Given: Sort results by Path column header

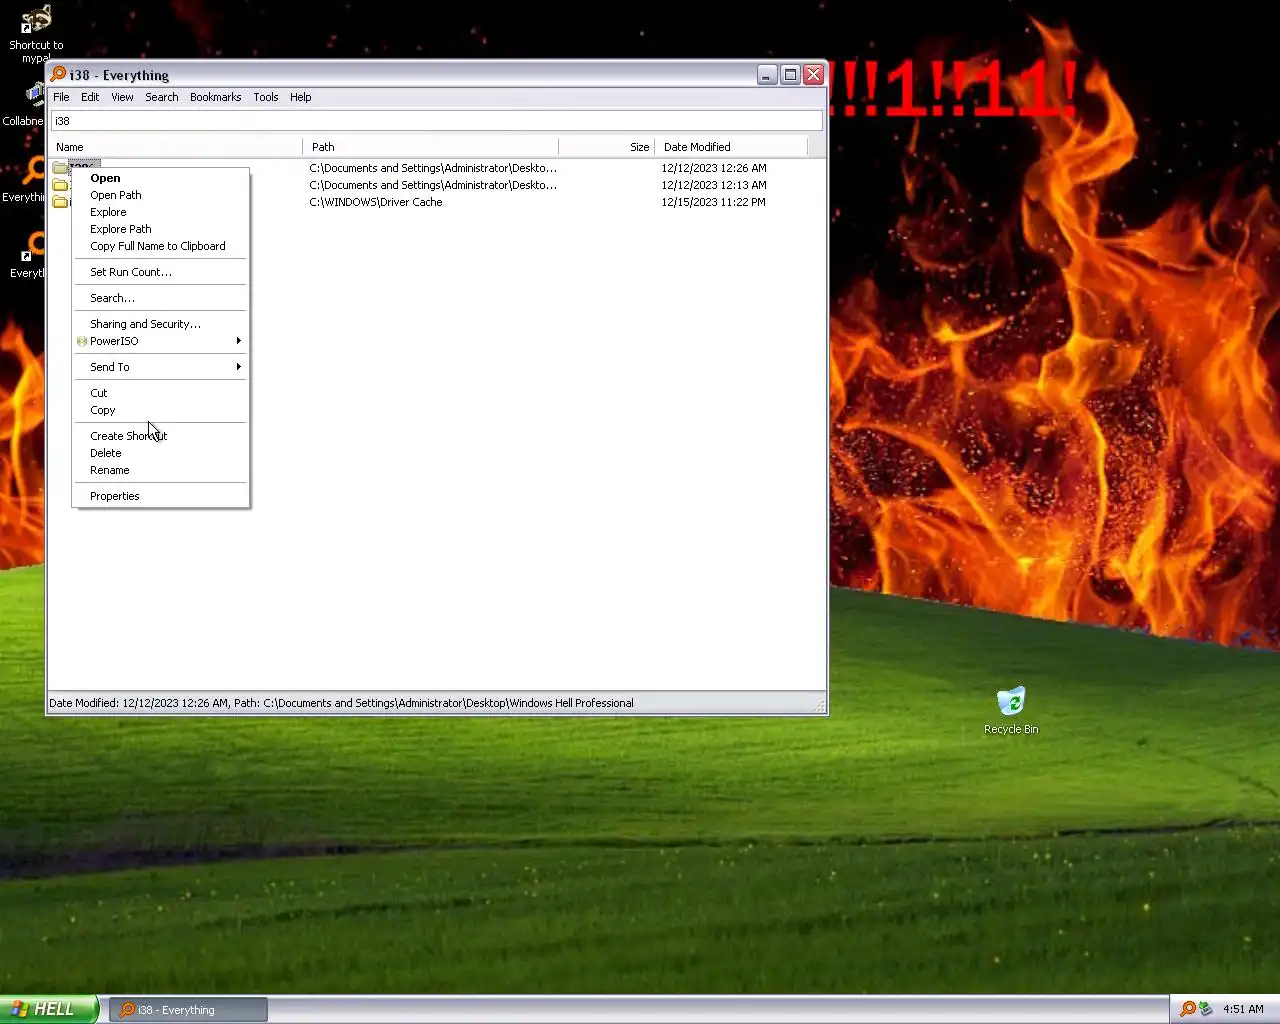Looking at the screenshot, I should click(x=431, y=147).
